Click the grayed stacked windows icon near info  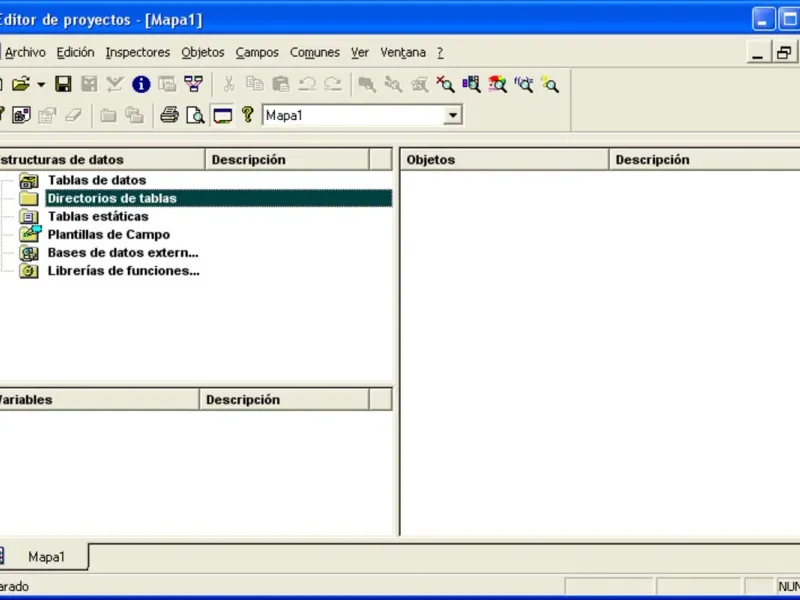(167, 84)
